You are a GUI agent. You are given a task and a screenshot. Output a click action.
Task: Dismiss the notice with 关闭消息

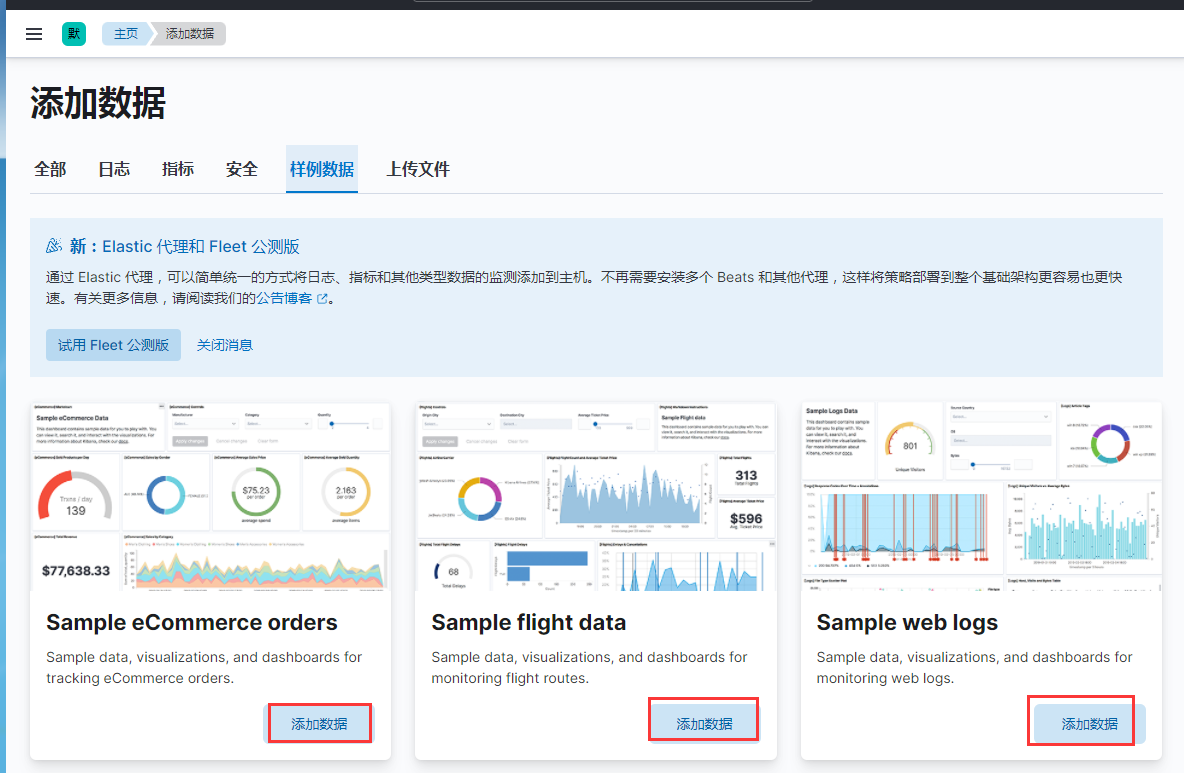click(x=224, y=345)
